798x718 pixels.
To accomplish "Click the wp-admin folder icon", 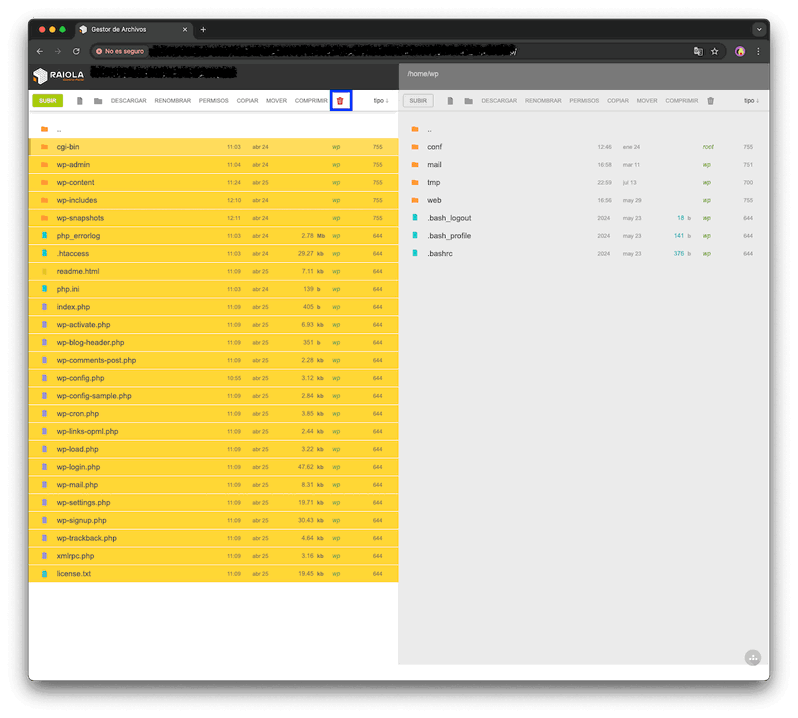I will tap(45, 165).
